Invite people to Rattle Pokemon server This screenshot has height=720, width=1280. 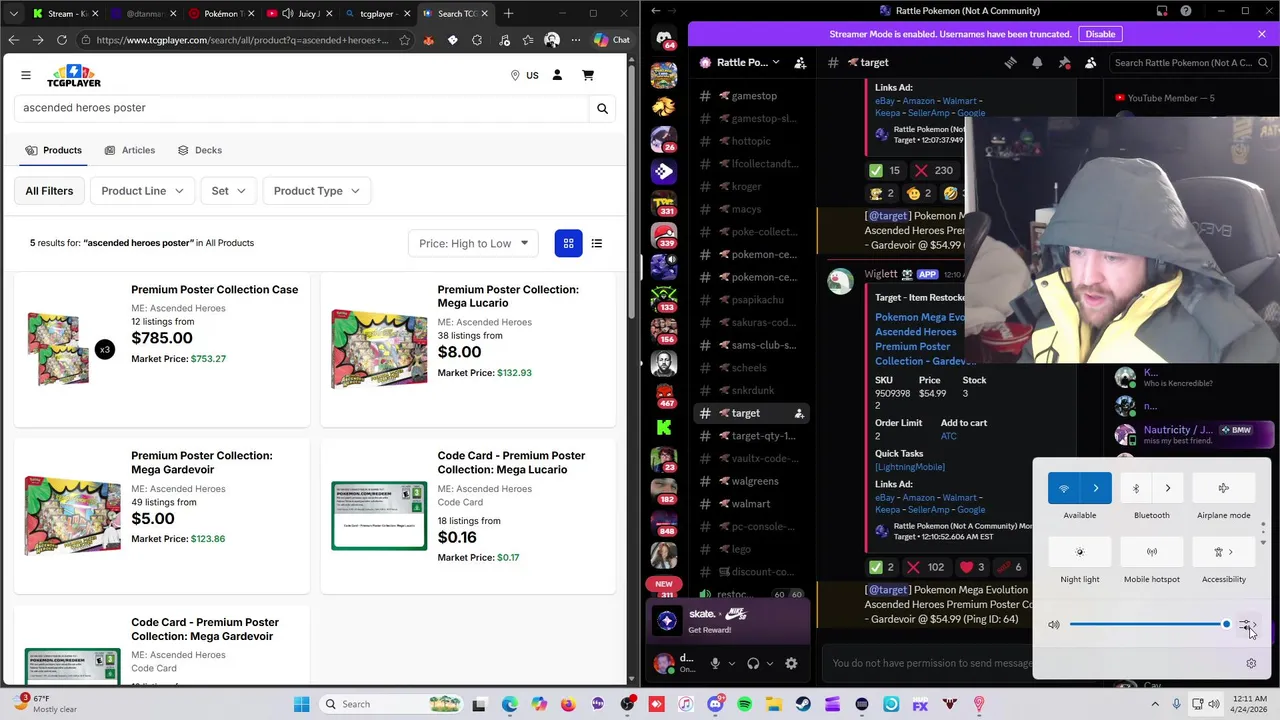point(800,62)
